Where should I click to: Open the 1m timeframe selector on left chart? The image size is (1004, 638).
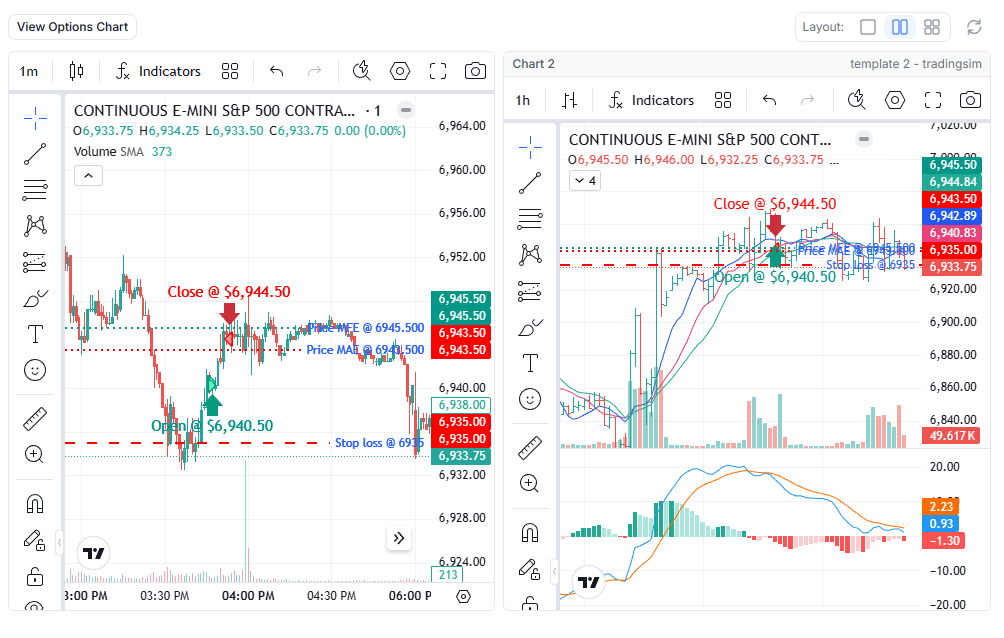pyautogui.click(x=29, y=71)
